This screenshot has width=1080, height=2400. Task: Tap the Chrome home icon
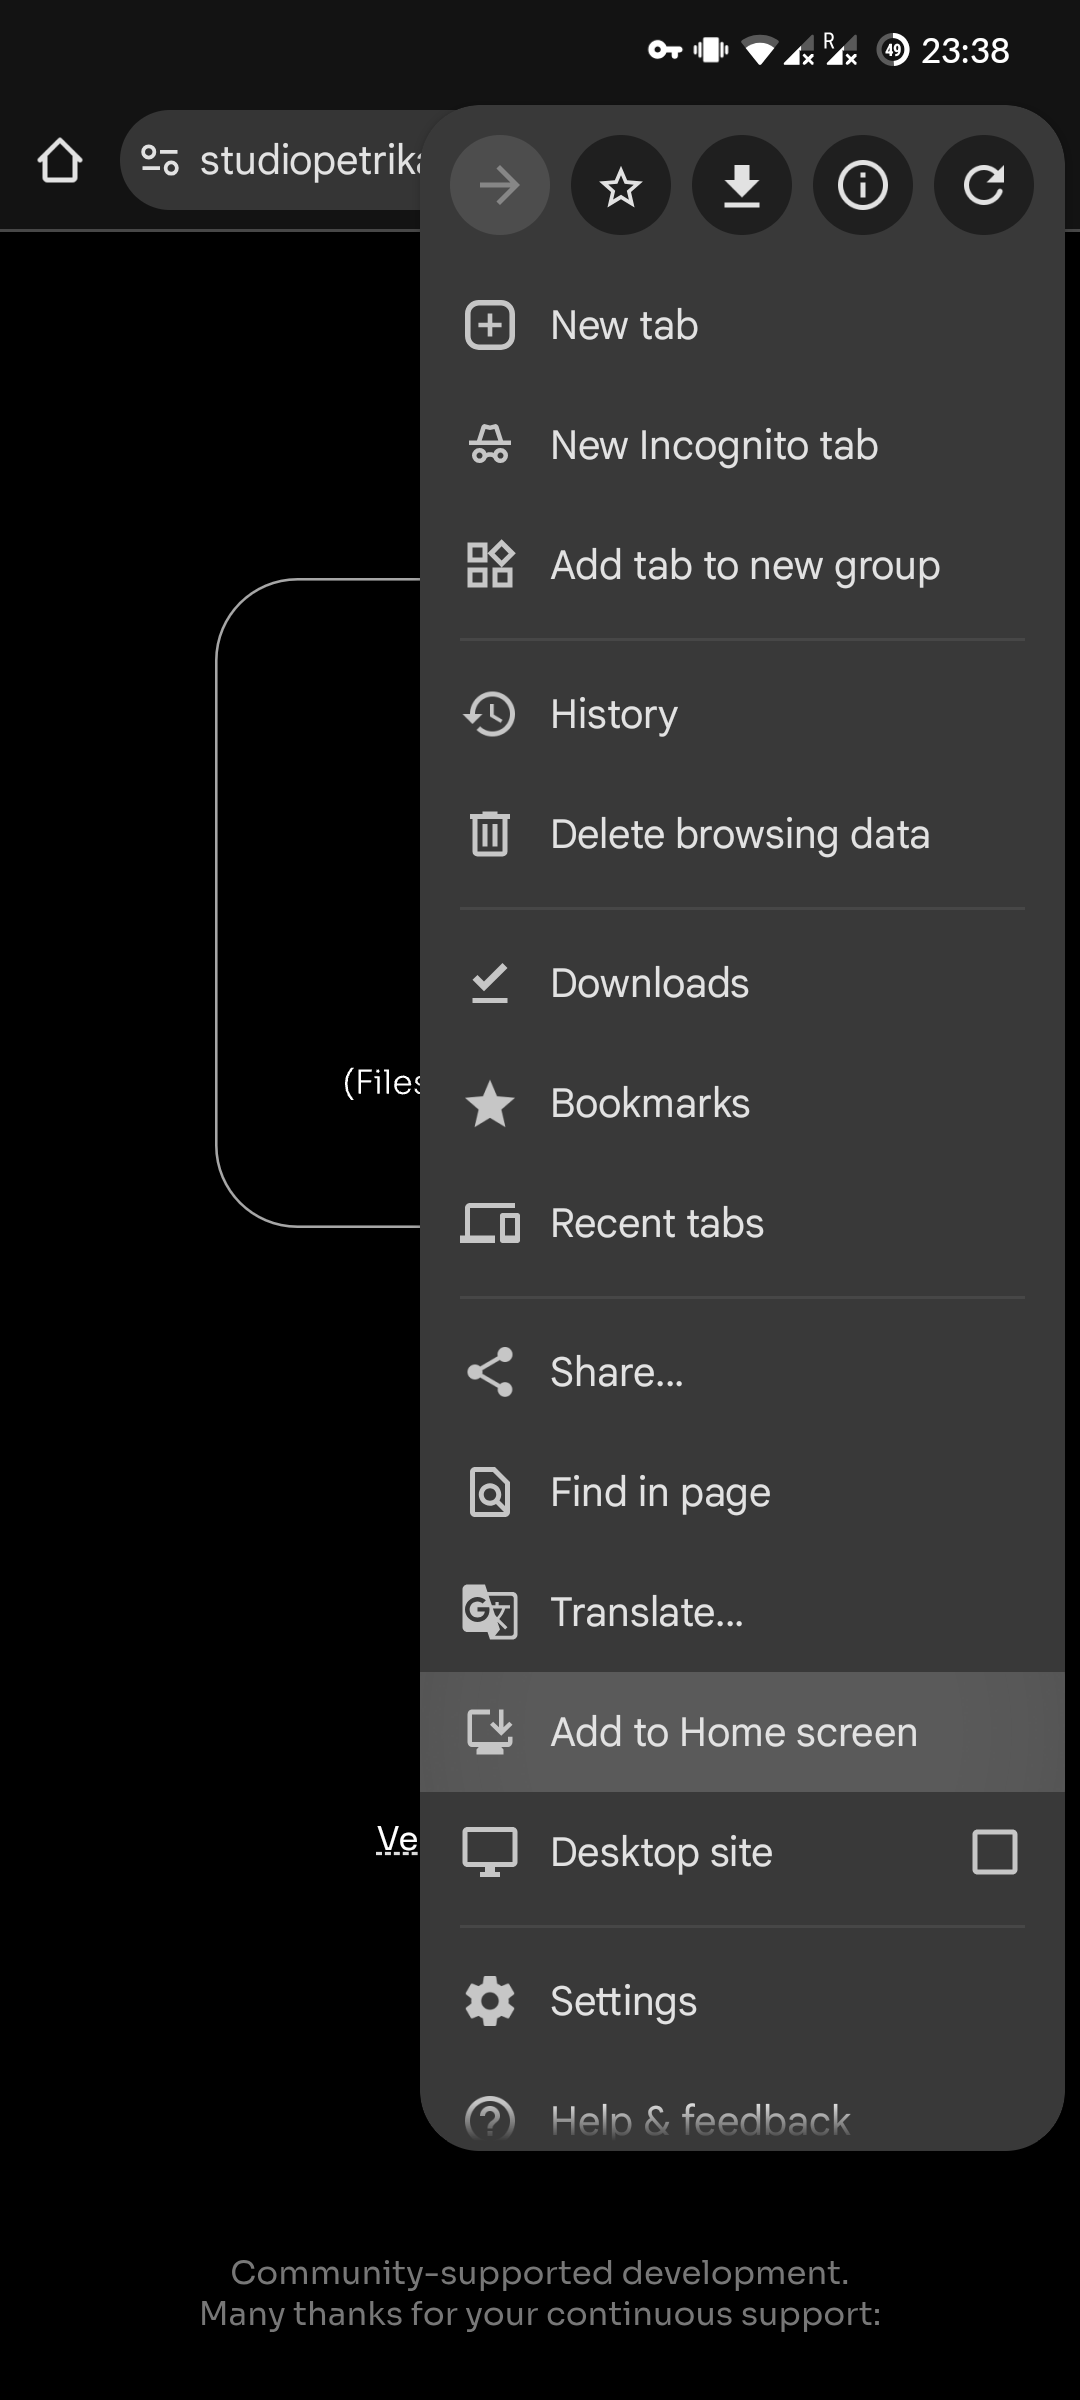point(59,161)
